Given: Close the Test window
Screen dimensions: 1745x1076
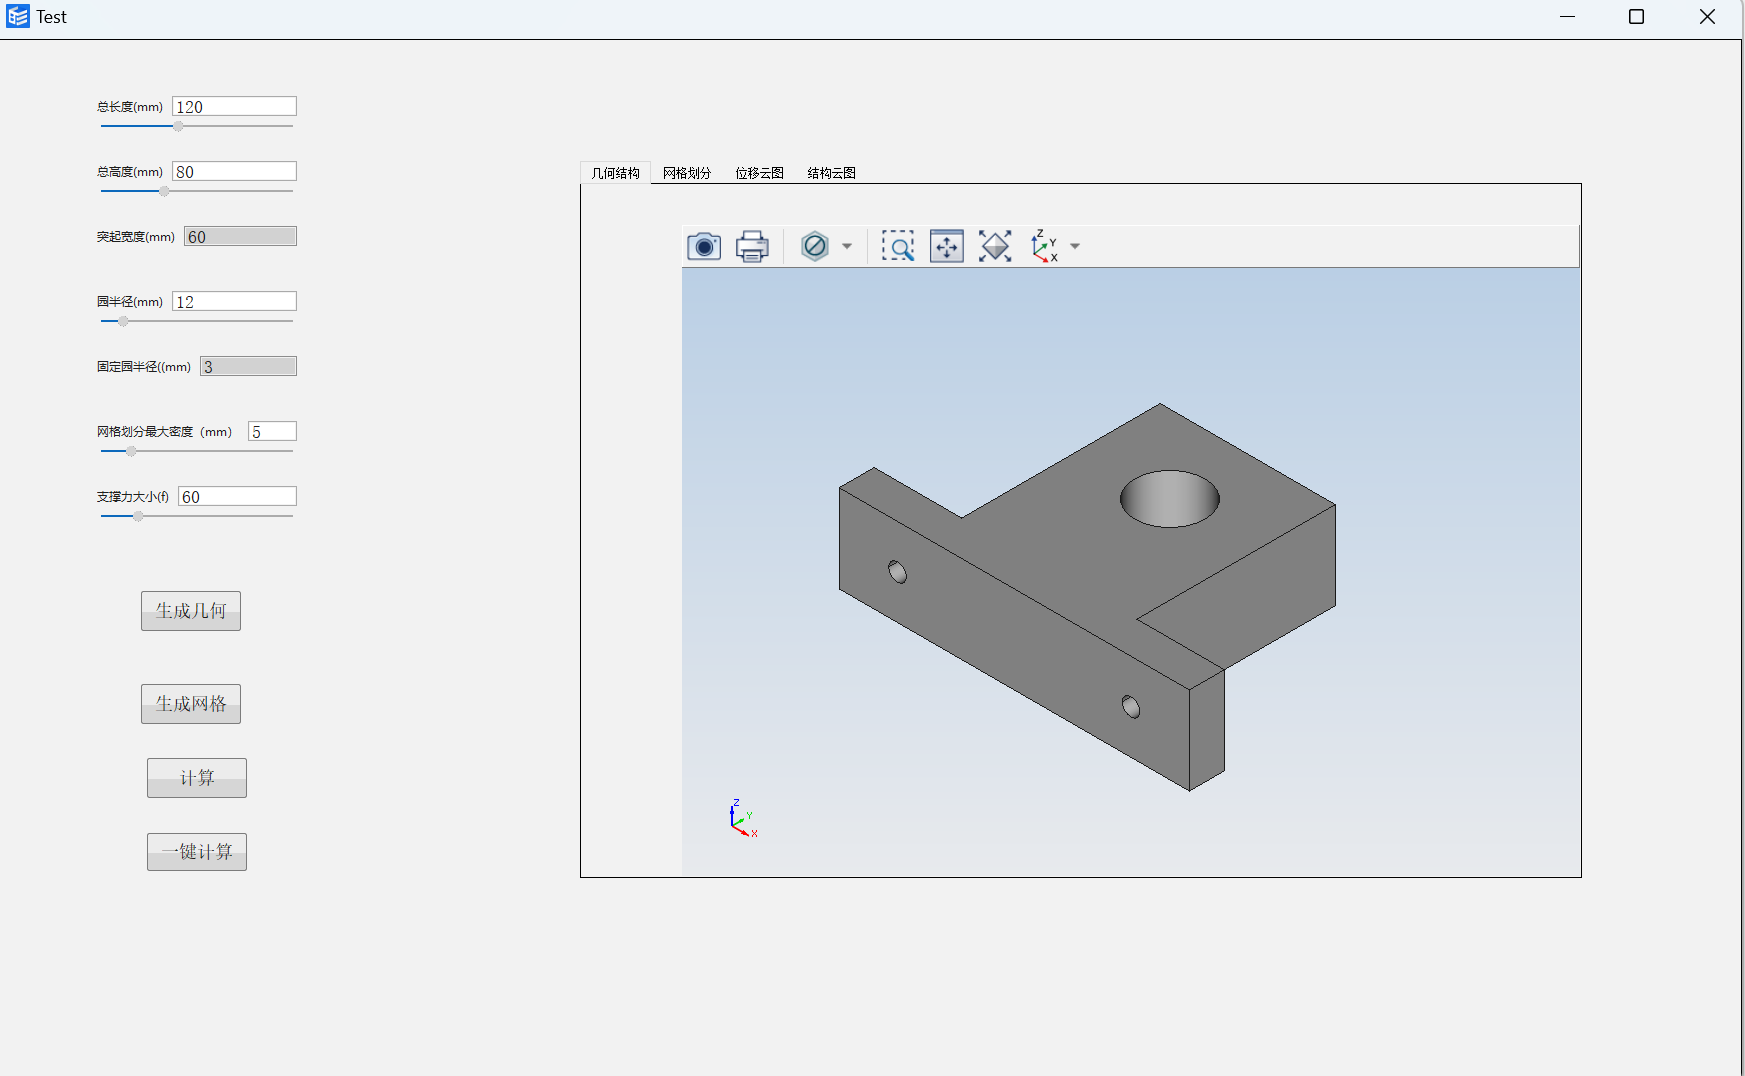Looking at the screenshot, I should tap(1707, 17).
